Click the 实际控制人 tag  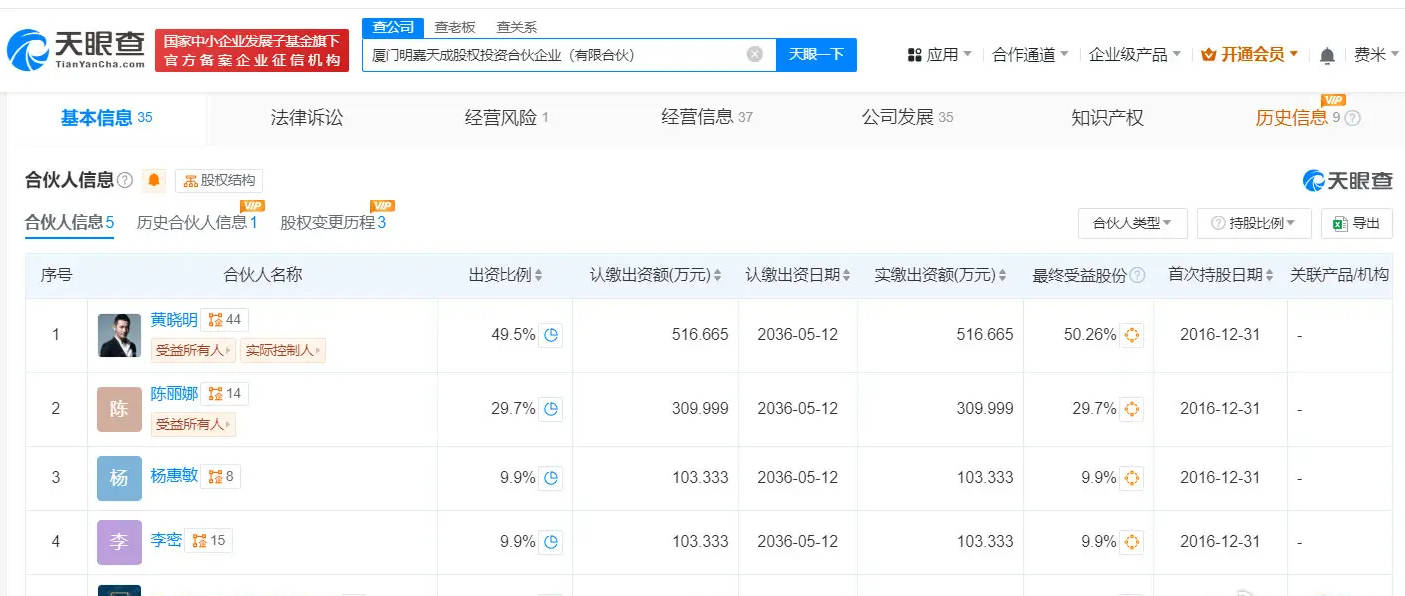point(284,350)
